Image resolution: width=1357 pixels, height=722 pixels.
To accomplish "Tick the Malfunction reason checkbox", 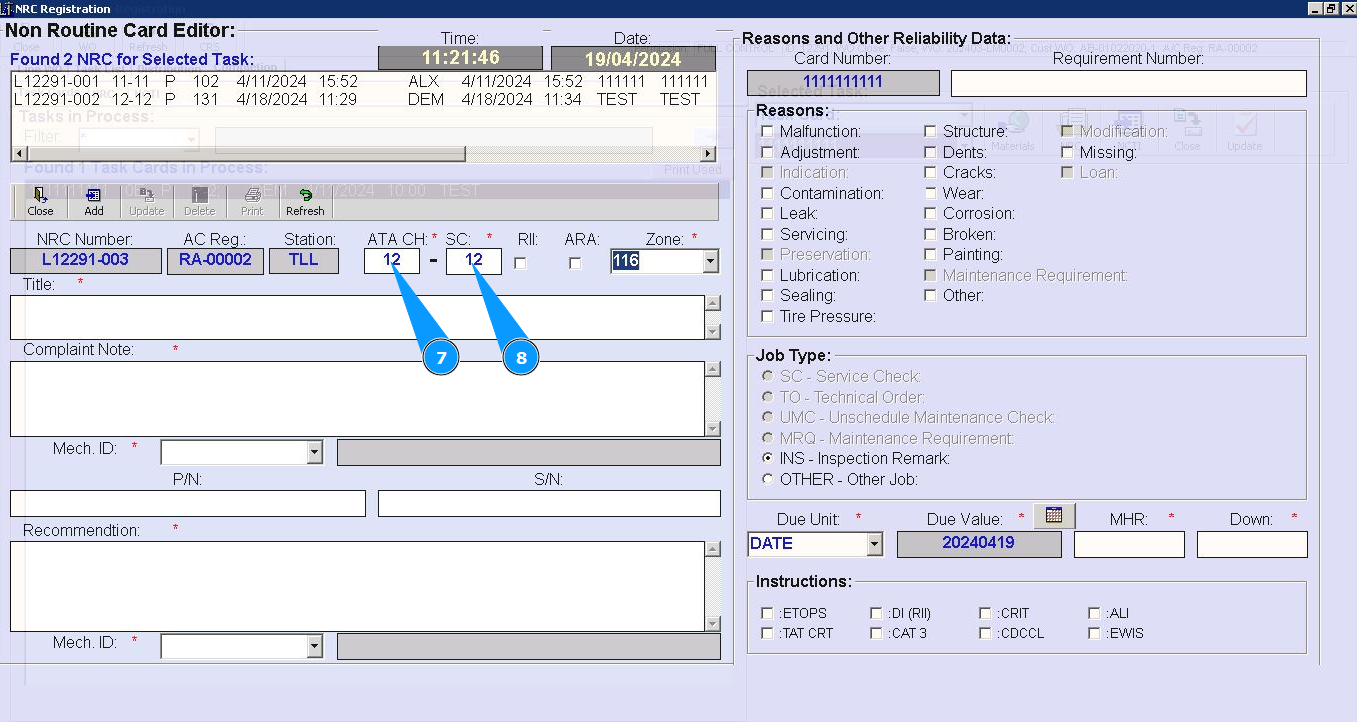I will [767, 131].
